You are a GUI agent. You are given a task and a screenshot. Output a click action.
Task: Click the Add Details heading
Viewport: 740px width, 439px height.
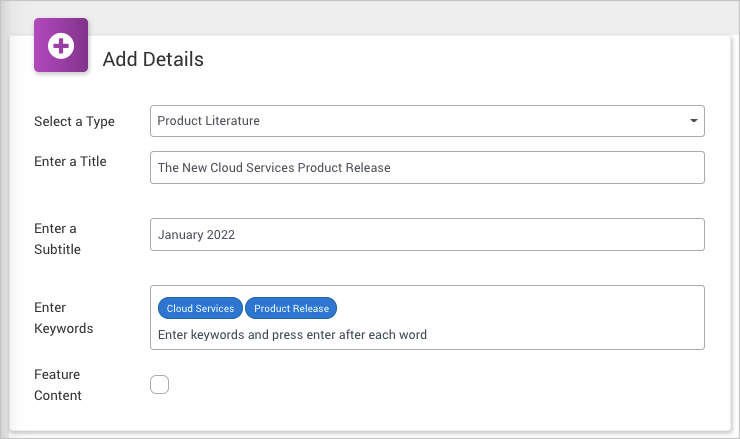[x=153, y=60]
